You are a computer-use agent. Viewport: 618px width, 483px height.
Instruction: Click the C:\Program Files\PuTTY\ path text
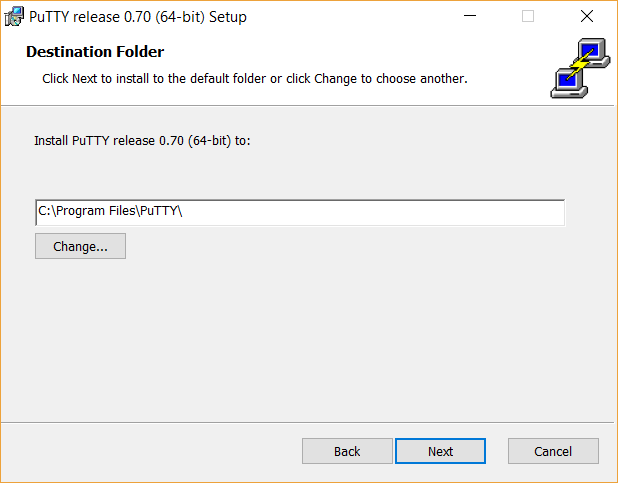pyautogui.click(x=110, y=212)
